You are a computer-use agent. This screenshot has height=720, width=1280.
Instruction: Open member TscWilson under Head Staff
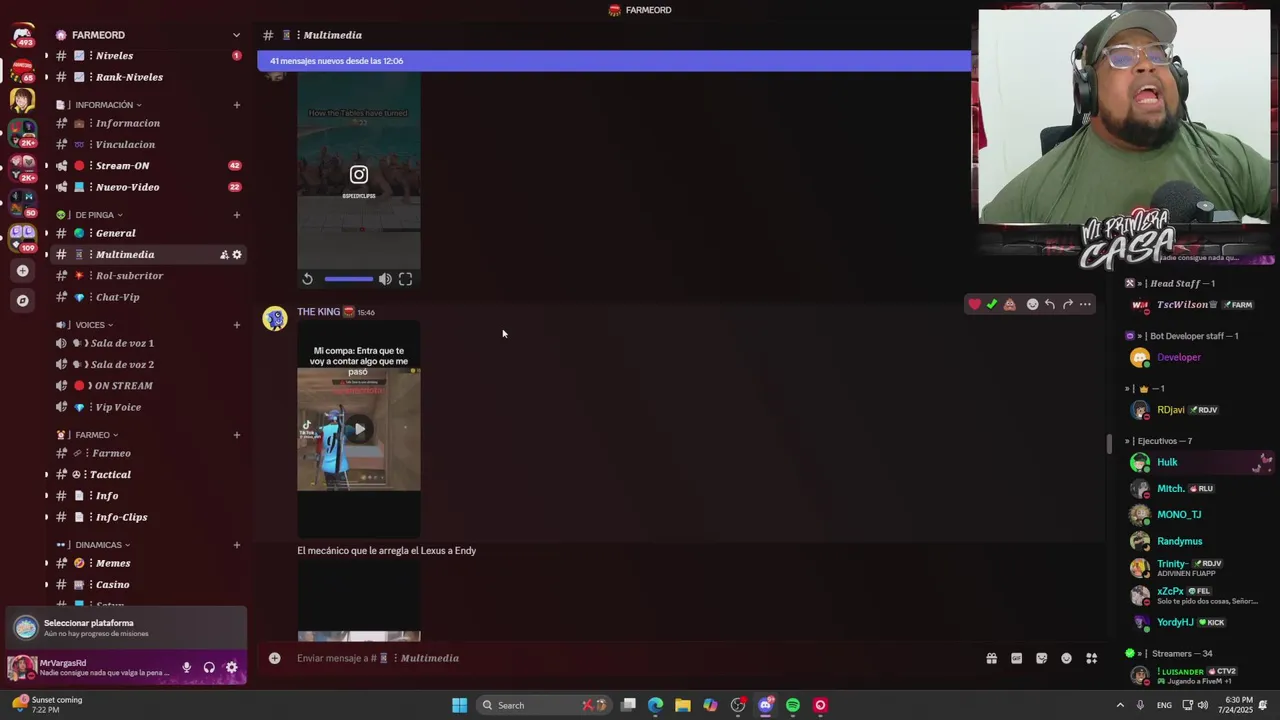point(1198,305)
